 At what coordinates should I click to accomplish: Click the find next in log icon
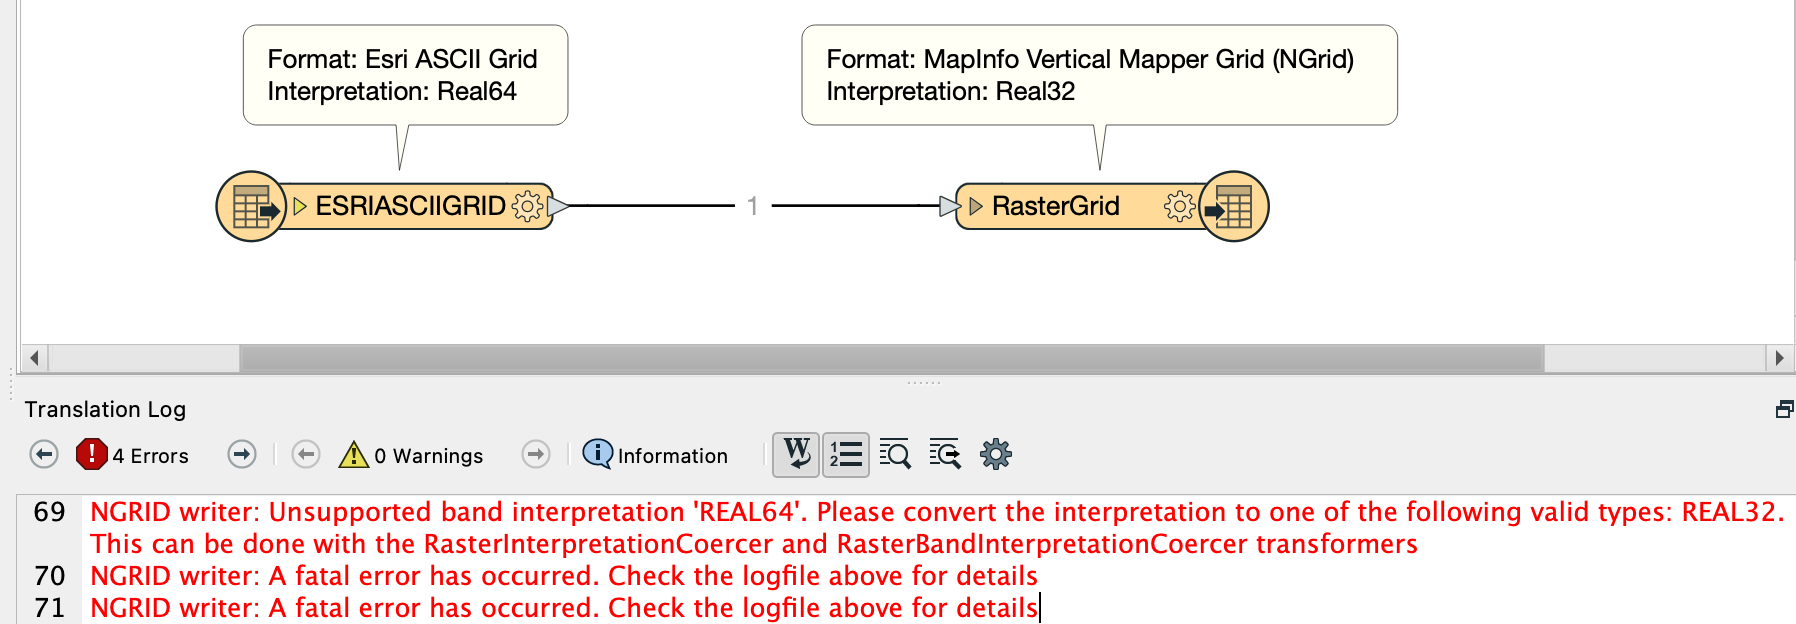[945, 455]
